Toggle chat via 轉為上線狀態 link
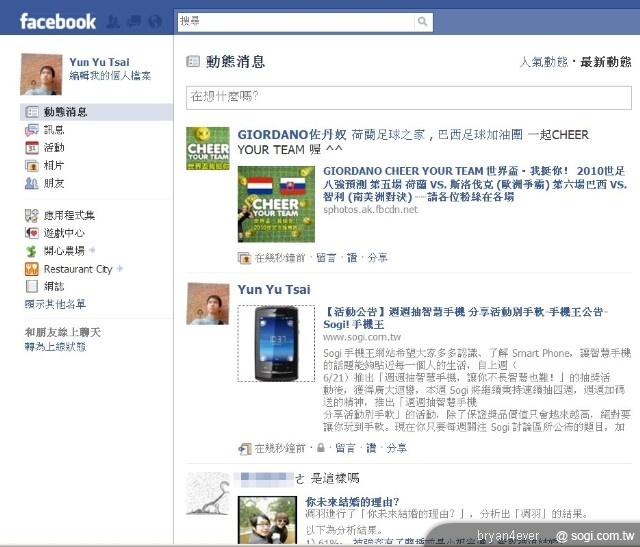The width and height of the screenshot is (640, 547). (x=55, y=347)
